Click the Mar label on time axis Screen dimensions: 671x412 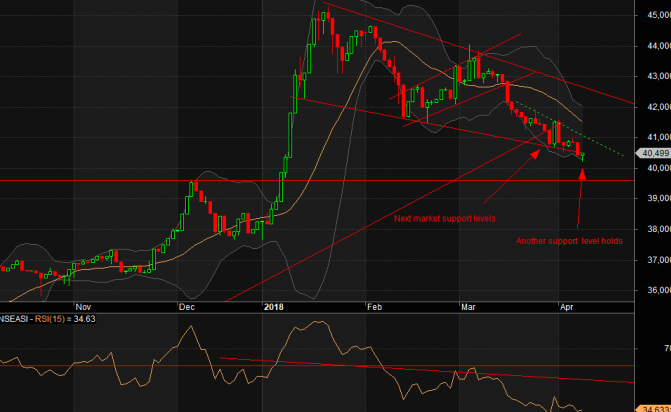468,307
